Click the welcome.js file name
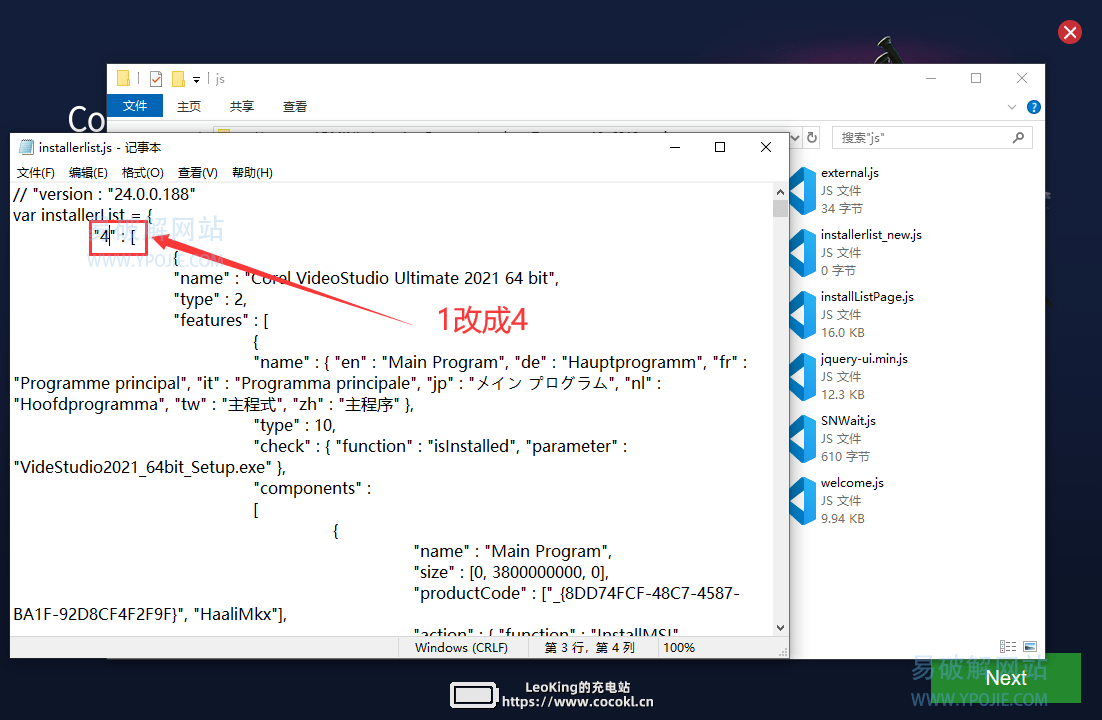Image resolution: width=1102 pixels, height=720 pixels. point(852,483)
